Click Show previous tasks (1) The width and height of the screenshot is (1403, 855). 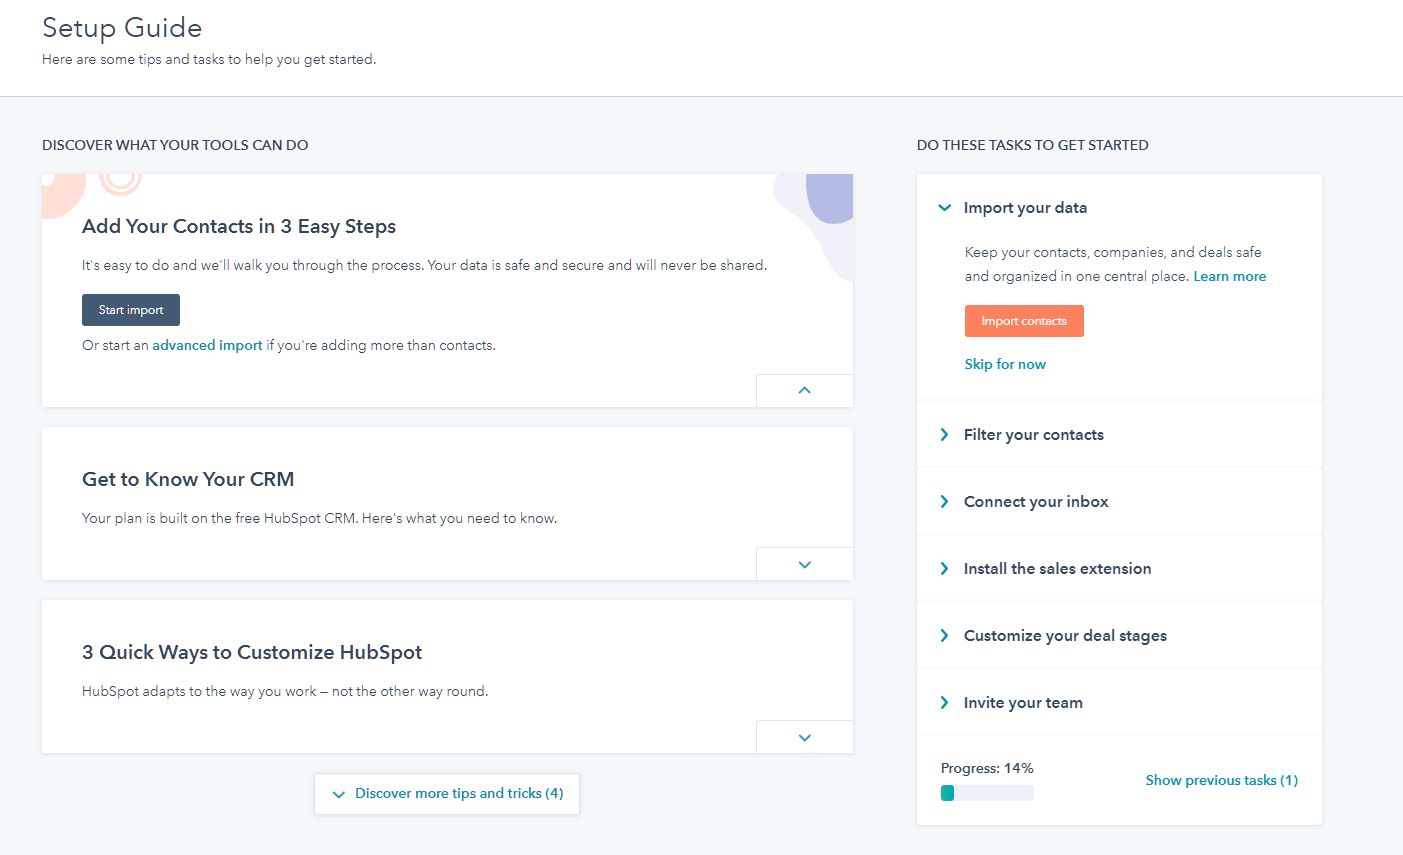[x=1222, y=780]
